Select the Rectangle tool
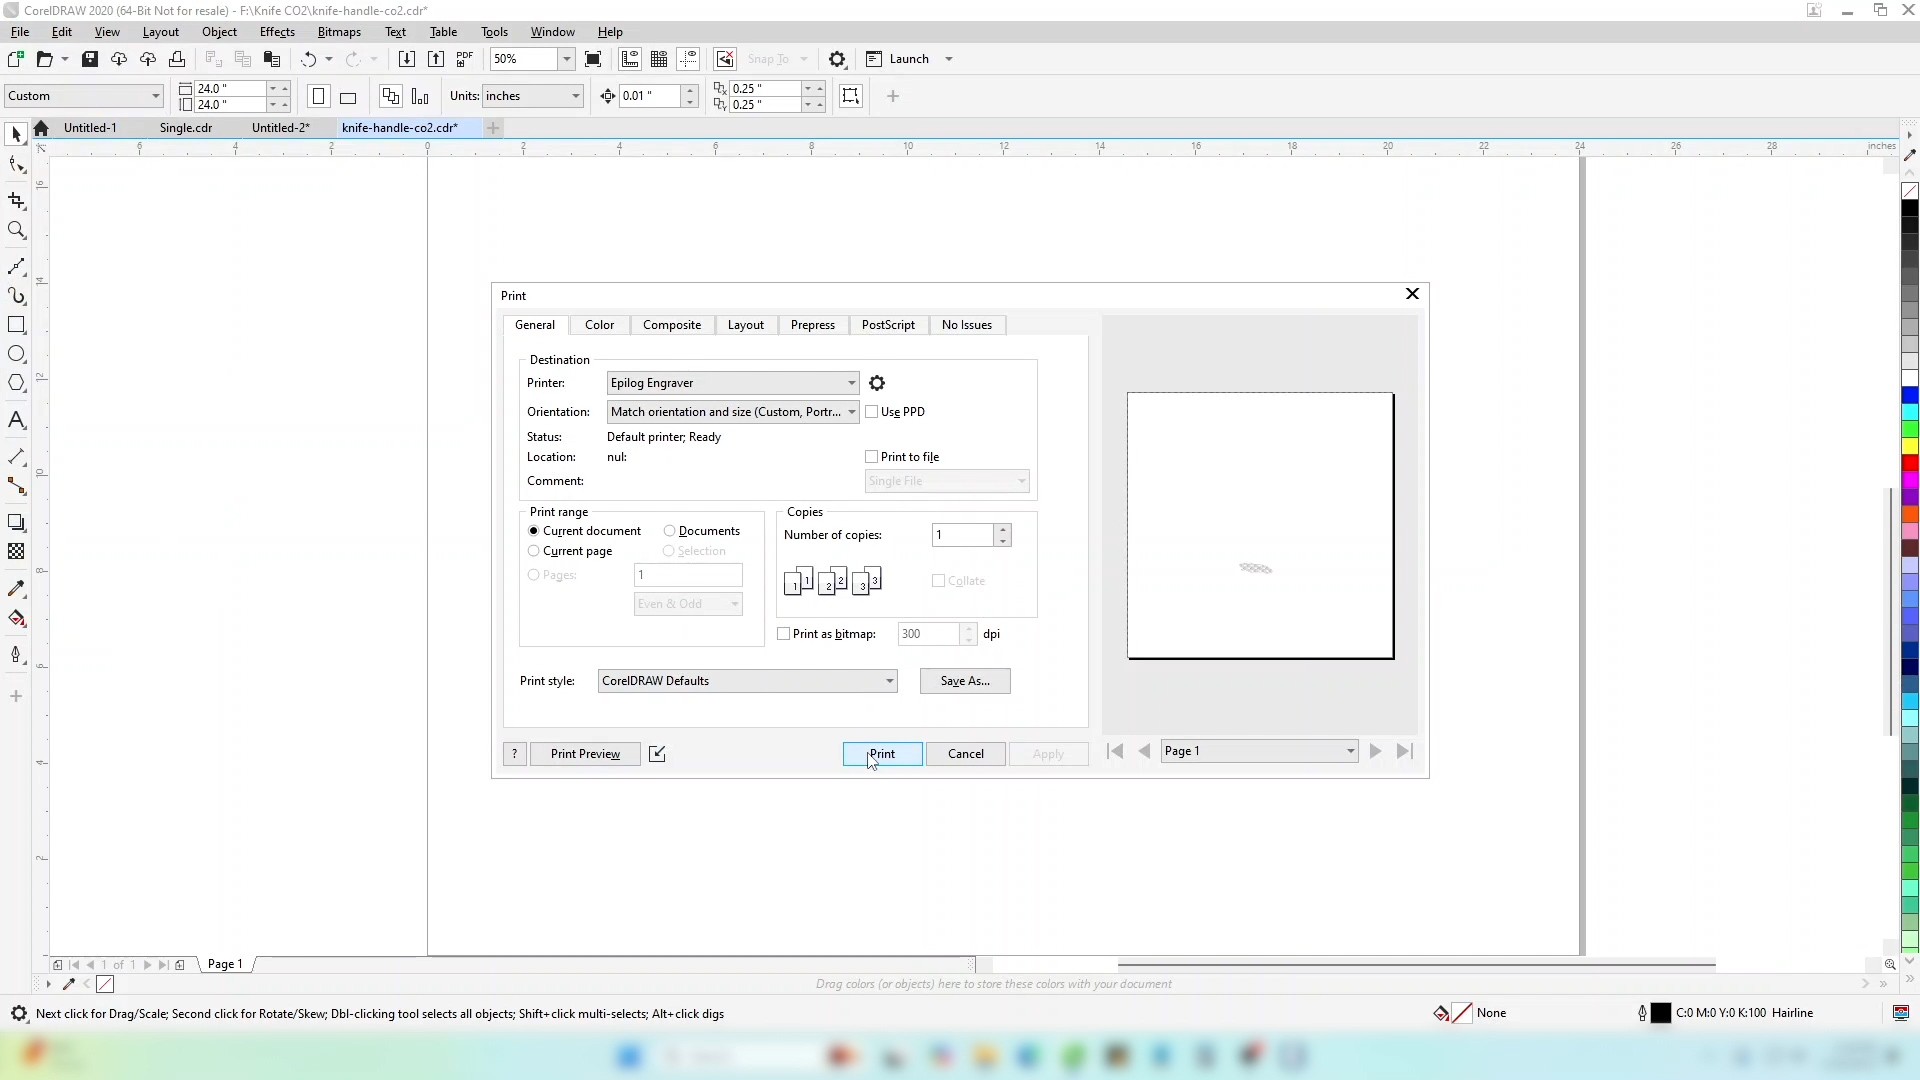The width and height of the screenshot is (1920, 1080). (16, 325)
